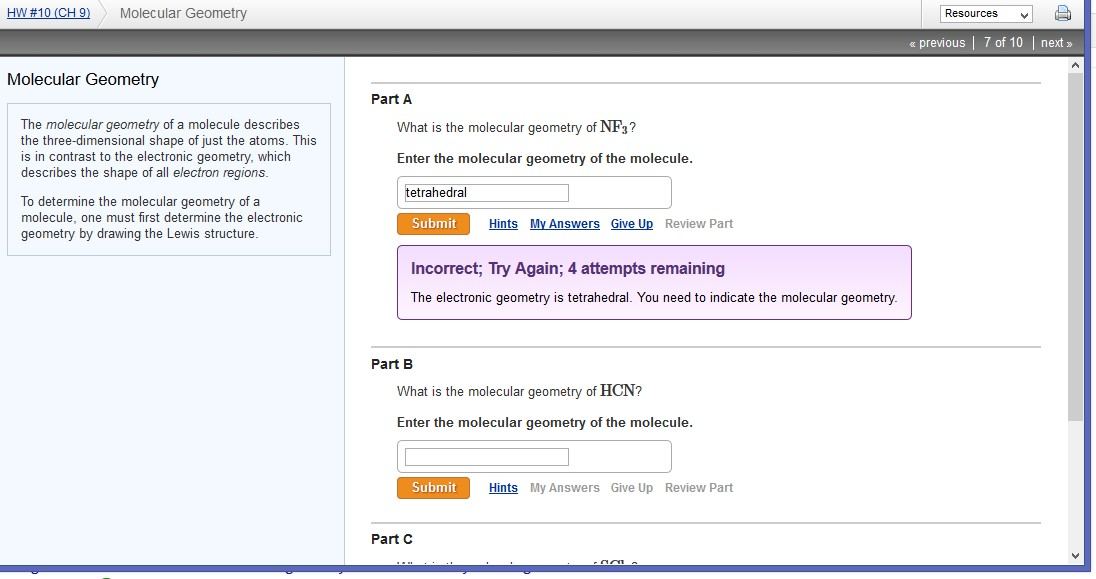Click Part A answer input field

pyautogui.click(x=486, y=193)
